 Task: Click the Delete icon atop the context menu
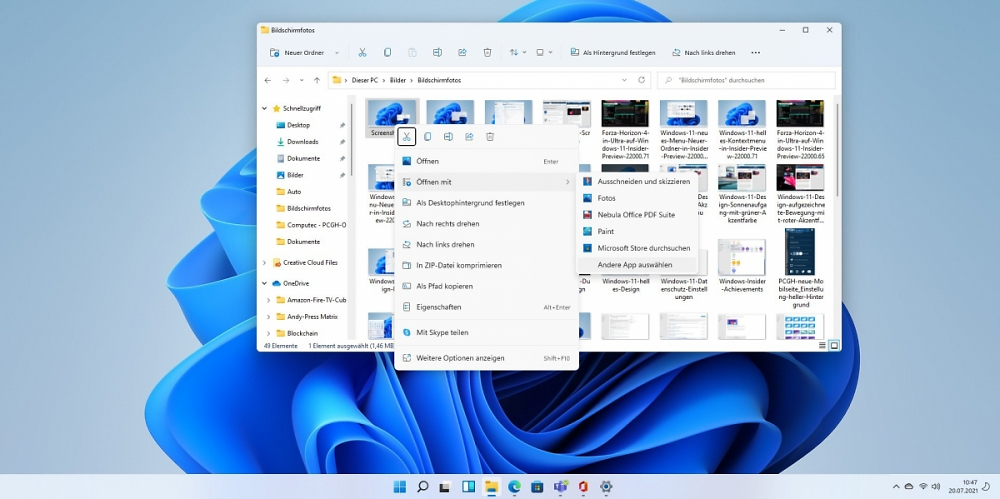tap(490, 137)
